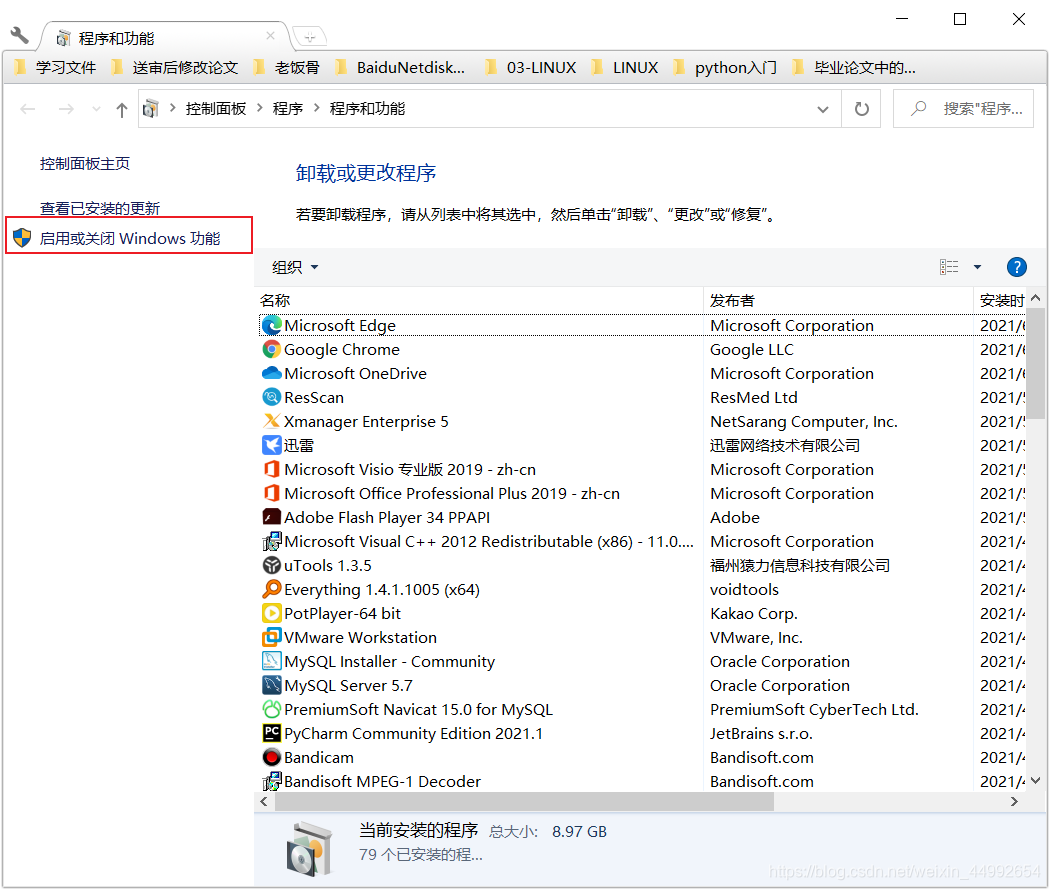Open the 03-LINUX bookmark folder

click(532, 68)
